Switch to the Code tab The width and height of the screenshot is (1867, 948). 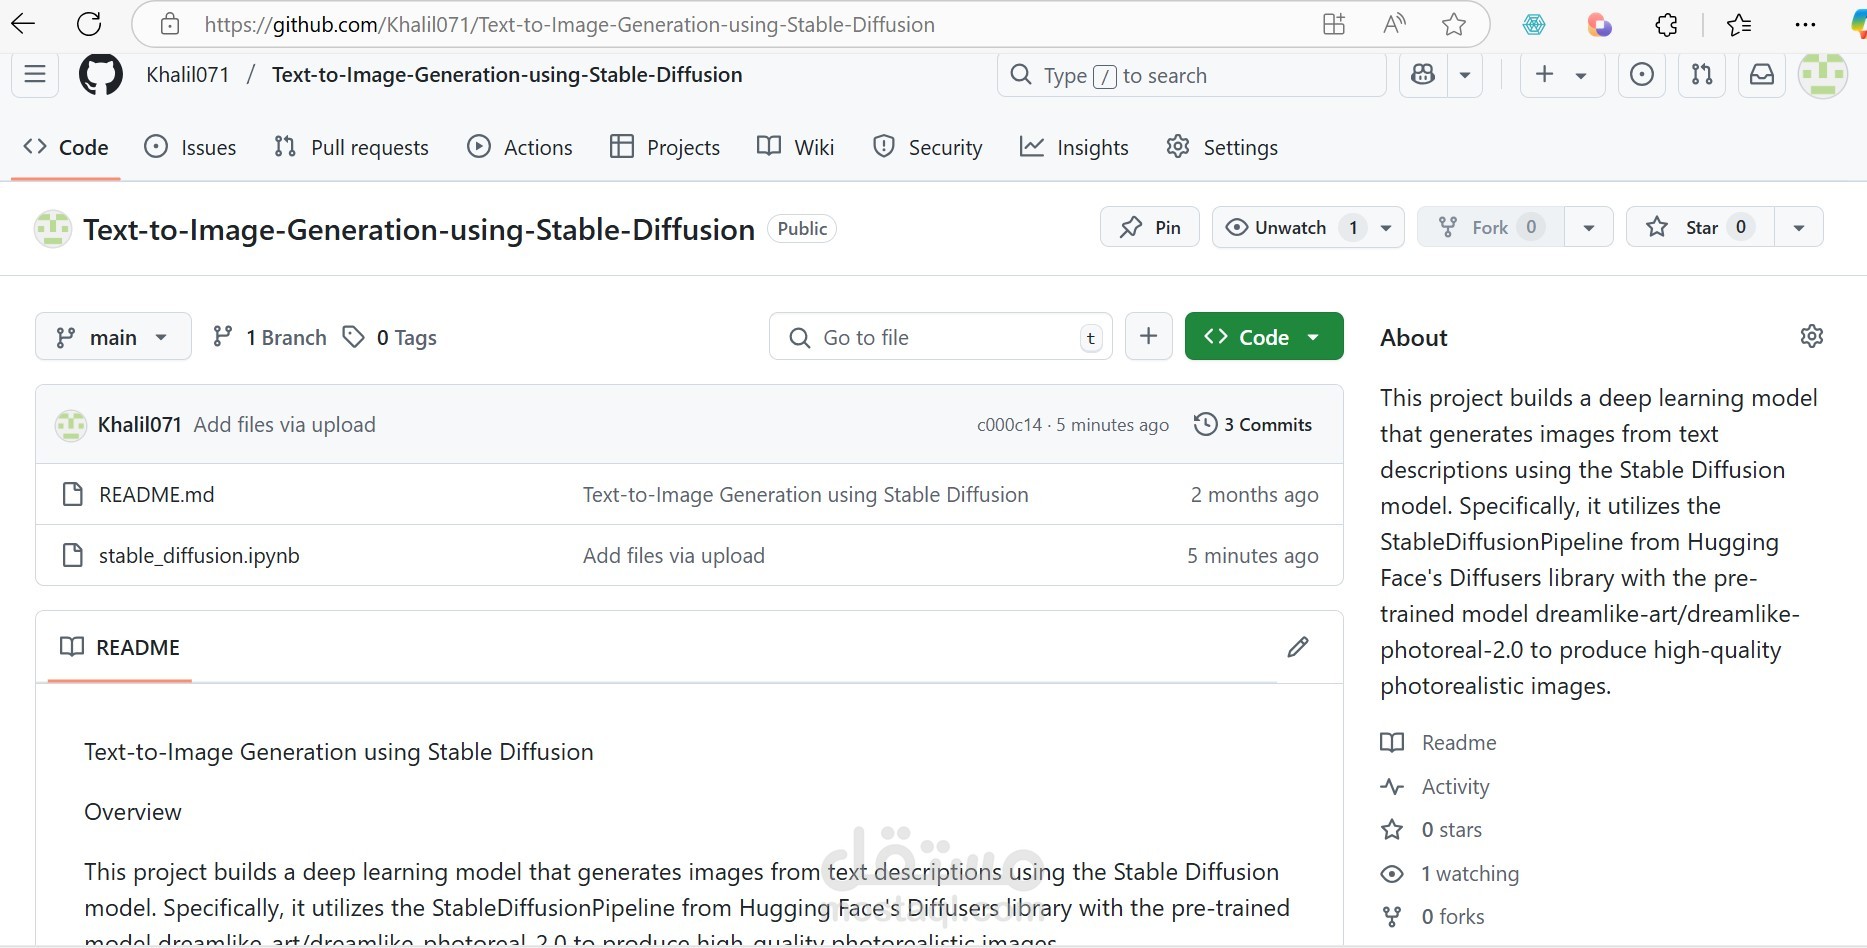point(66,148)
